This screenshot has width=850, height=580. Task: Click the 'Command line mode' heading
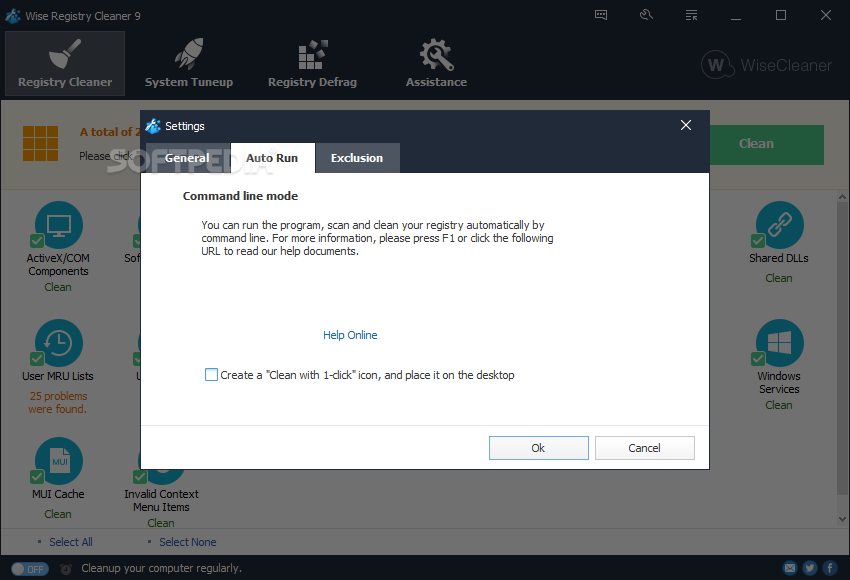pos(240,196)
